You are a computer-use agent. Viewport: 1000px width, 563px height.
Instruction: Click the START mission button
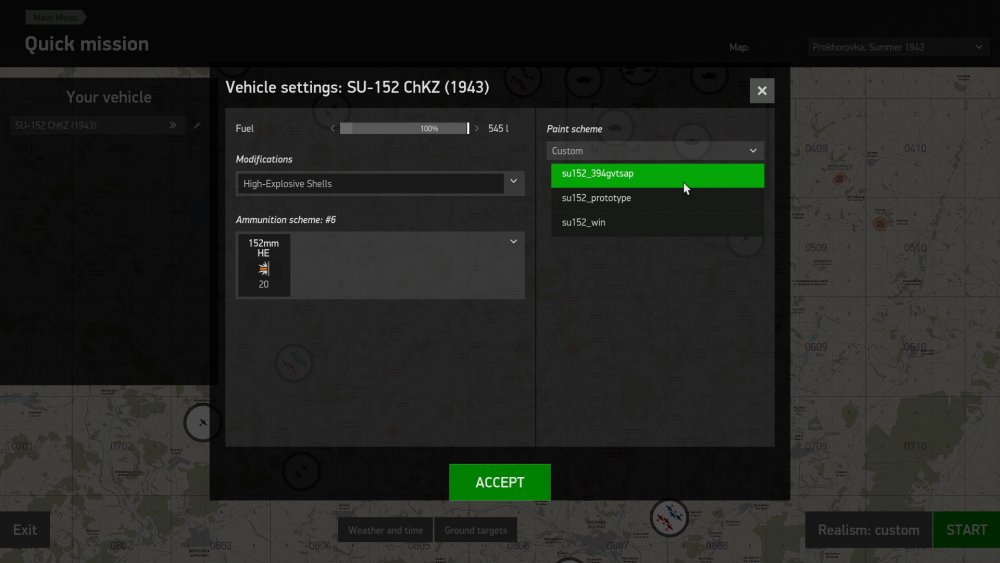pyautogui.click(x=966, y=530)
